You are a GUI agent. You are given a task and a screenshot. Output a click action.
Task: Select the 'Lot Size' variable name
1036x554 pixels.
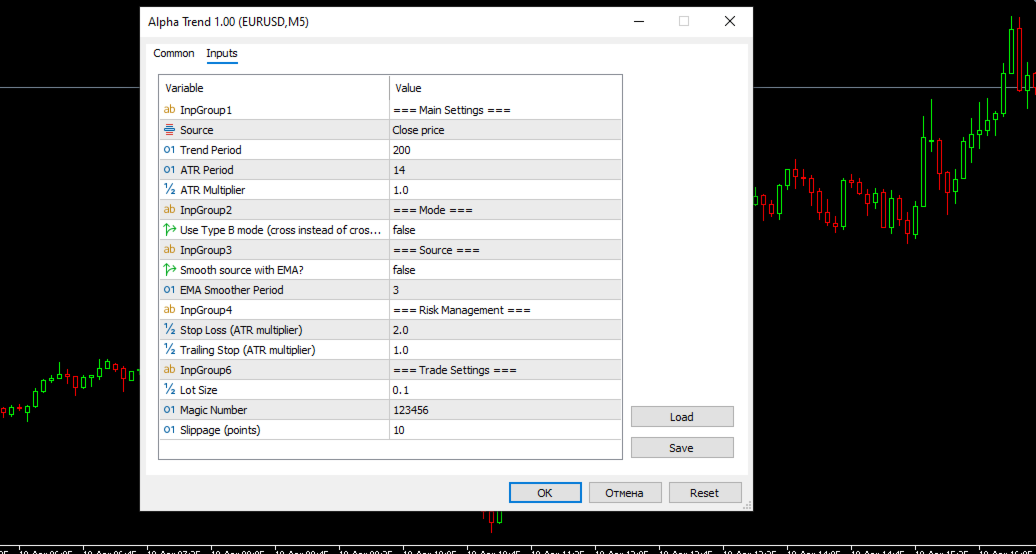pos(198,390)
